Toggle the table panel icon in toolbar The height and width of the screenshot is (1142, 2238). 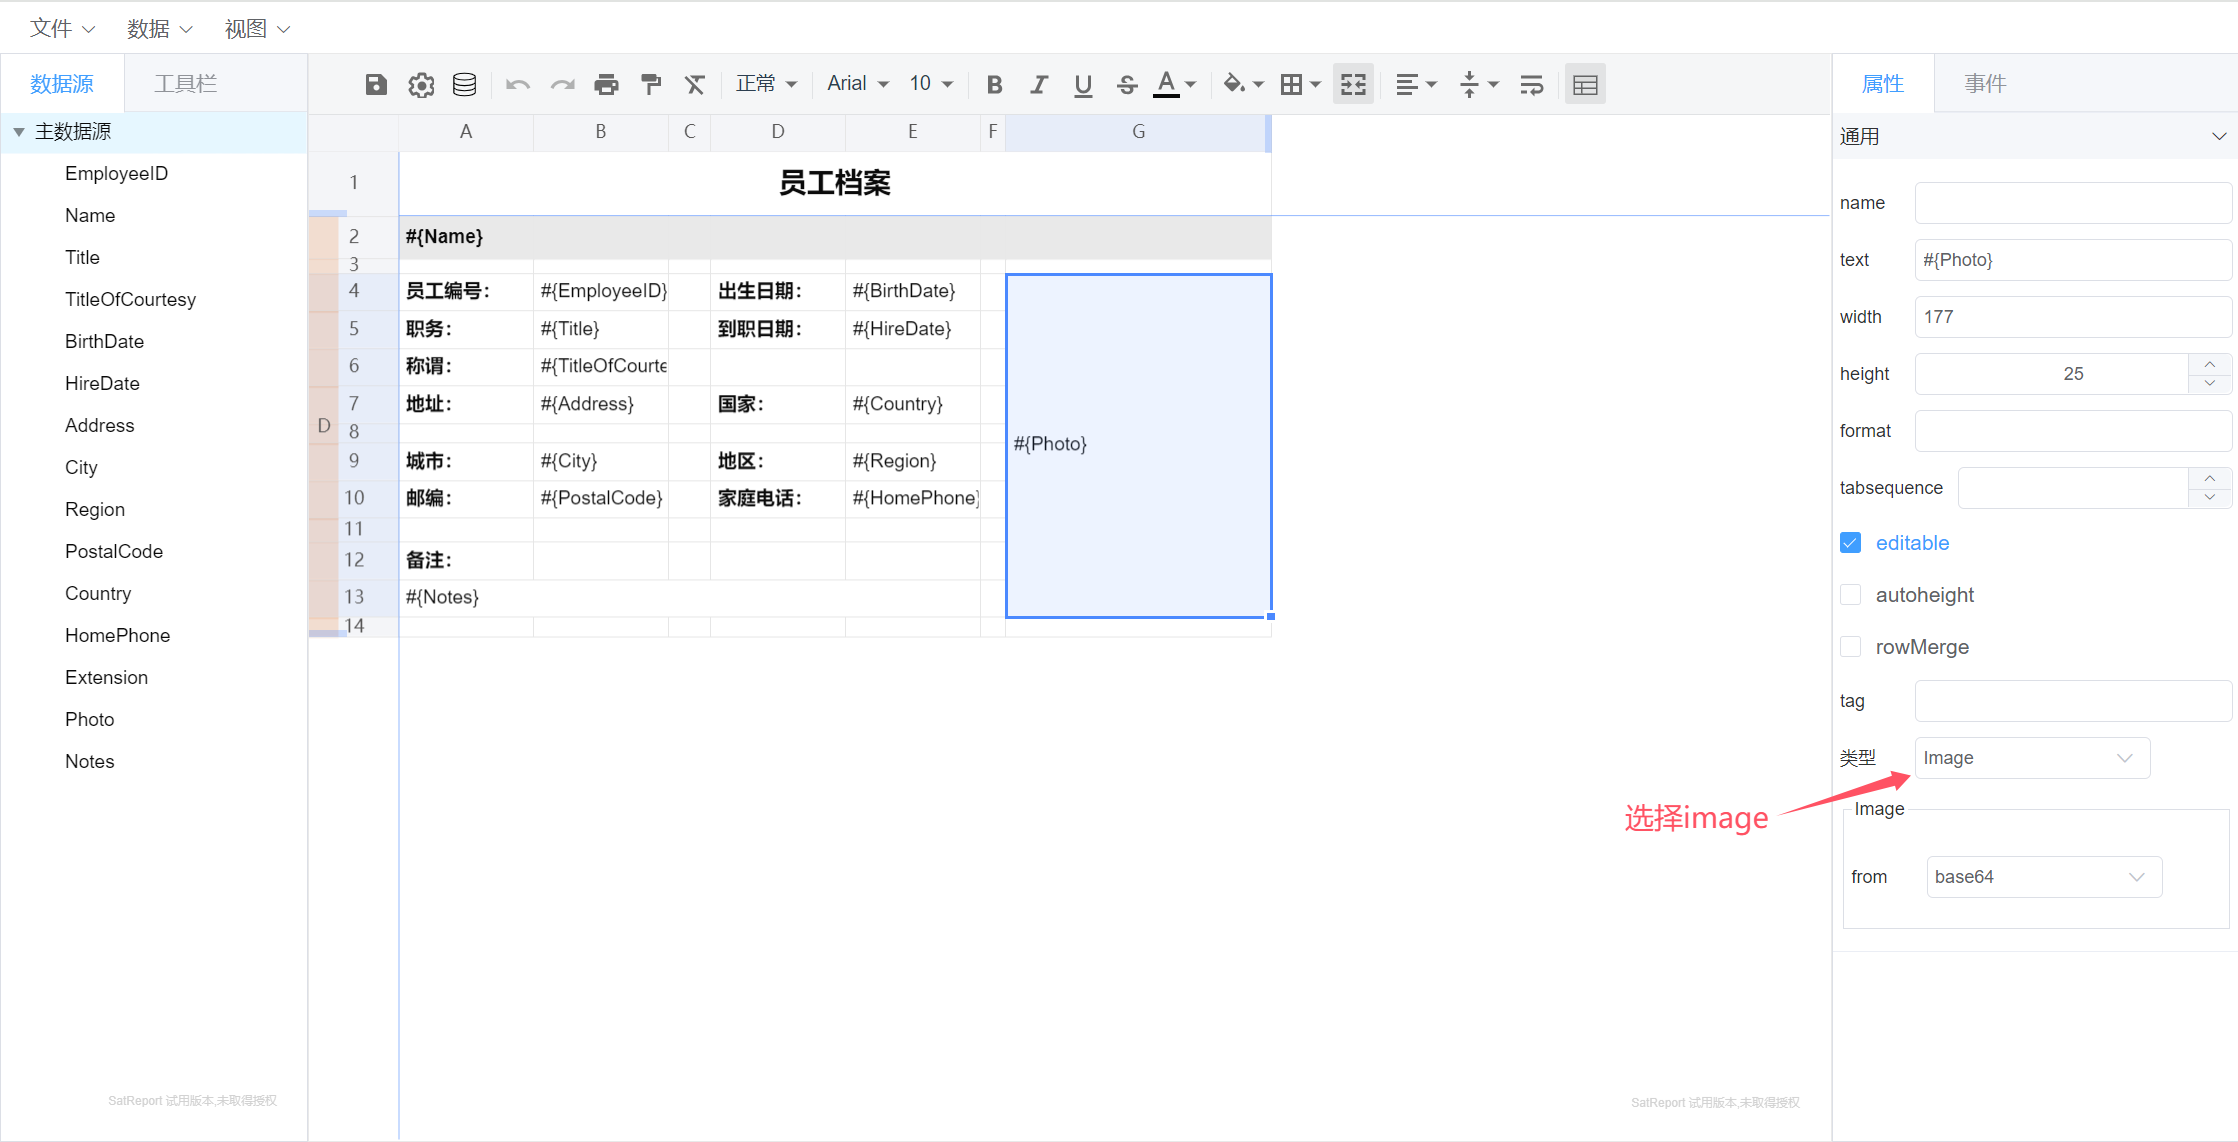click(x=1585, y=85)
